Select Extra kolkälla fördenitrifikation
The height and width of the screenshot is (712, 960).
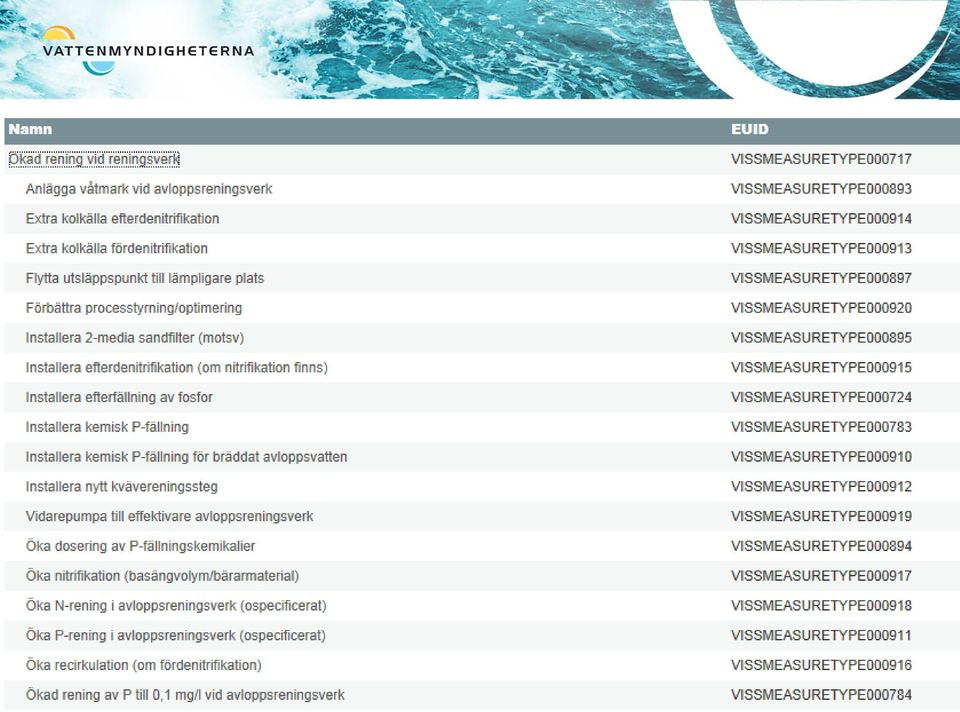click(x=116, y=249)
